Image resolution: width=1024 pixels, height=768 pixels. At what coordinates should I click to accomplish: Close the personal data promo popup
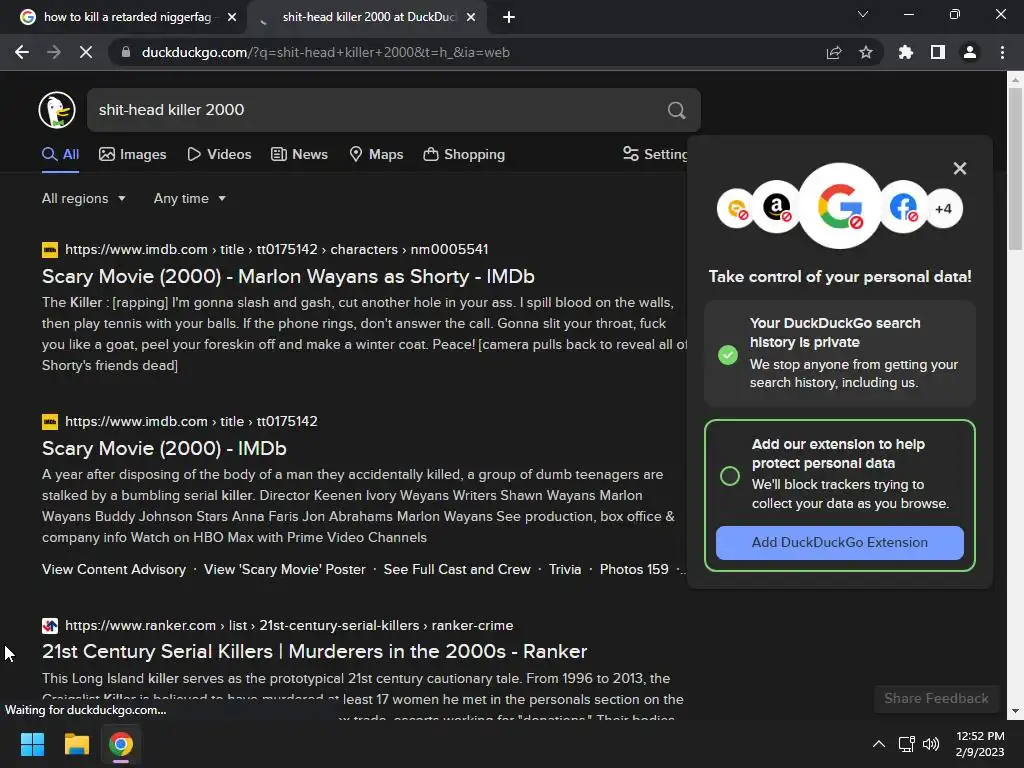point(959,168)
